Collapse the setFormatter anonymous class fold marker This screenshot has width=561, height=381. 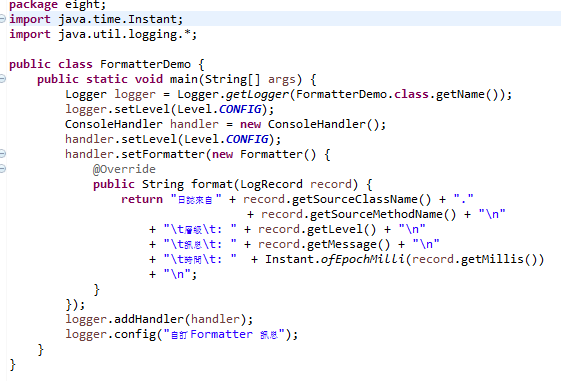point(2,153)
